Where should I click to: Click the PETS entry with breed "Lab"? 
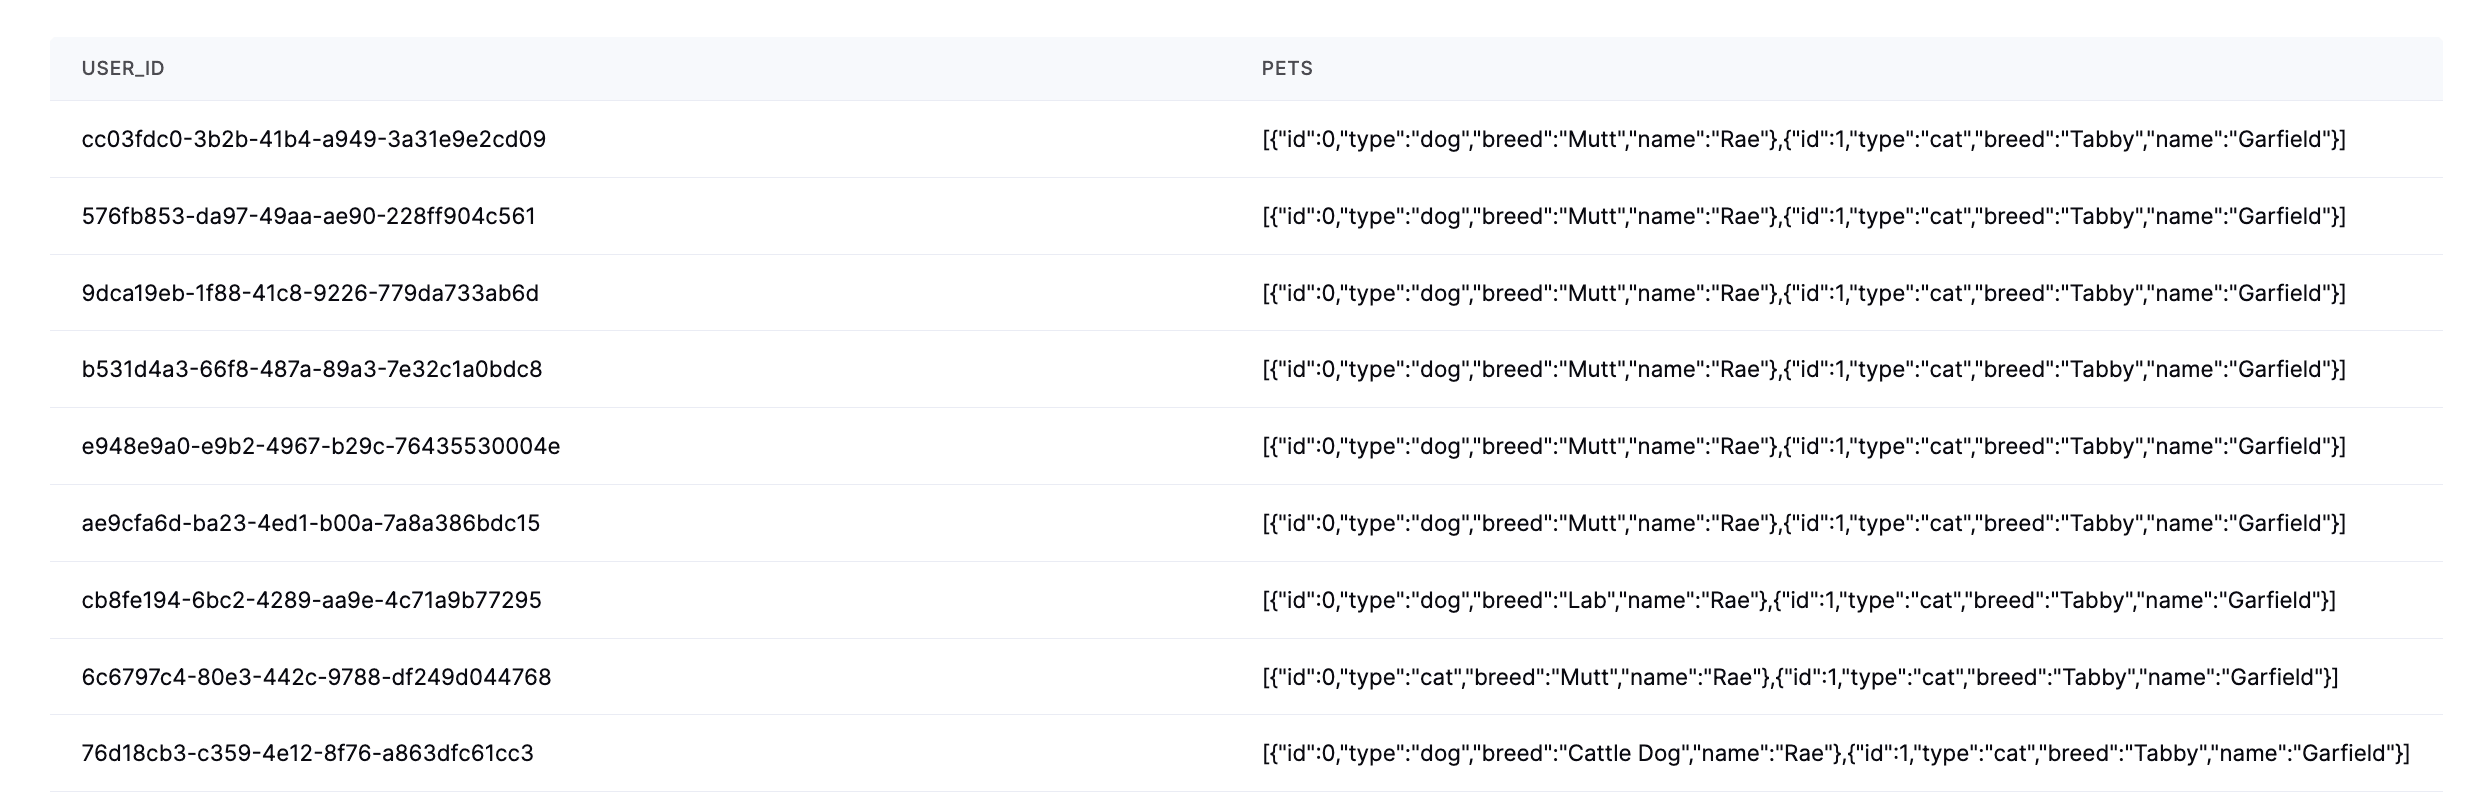coord(1798,600)
